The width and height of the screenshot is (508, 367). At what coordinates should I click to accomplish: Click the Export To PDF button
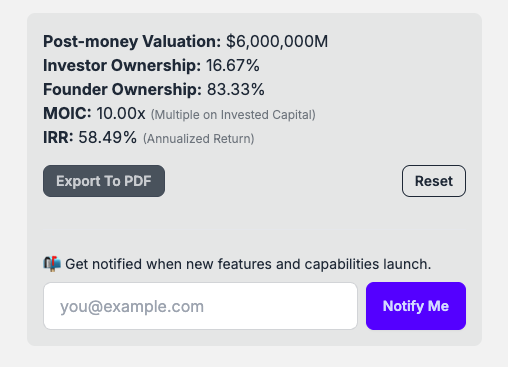pos(104,181)
